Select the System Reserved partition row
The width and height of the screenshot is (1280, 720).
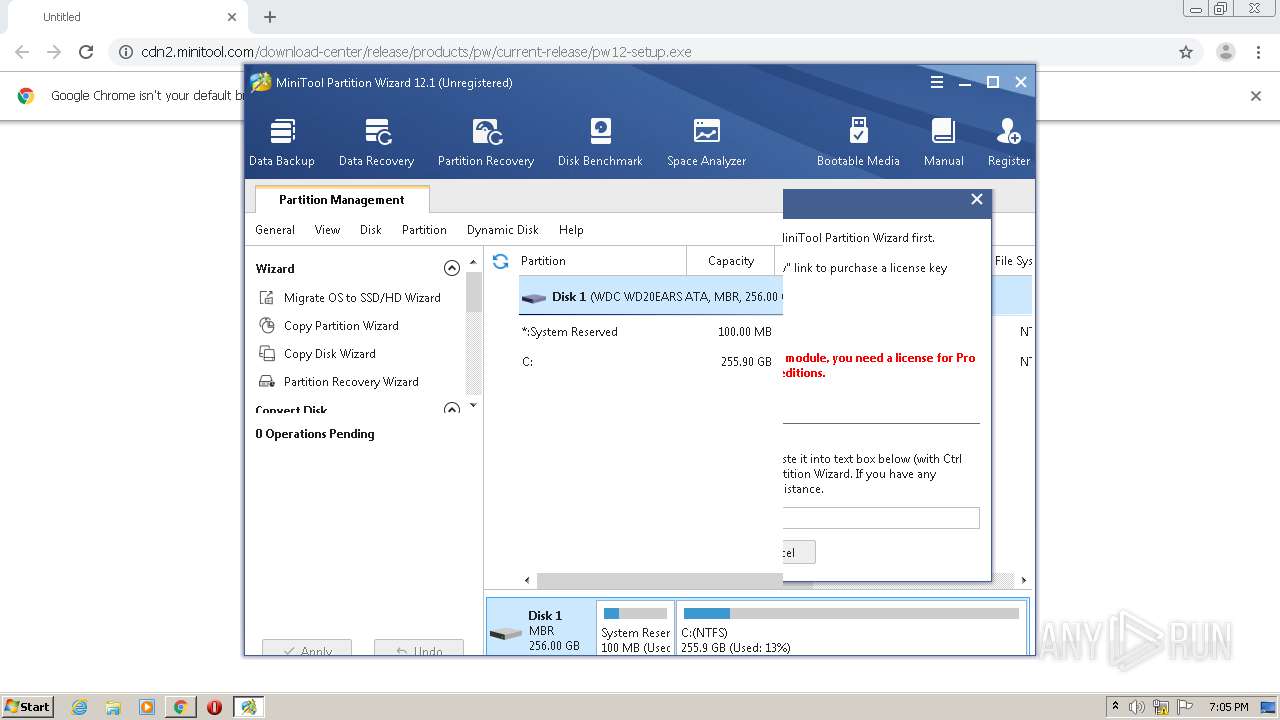(x=651, y=332)
